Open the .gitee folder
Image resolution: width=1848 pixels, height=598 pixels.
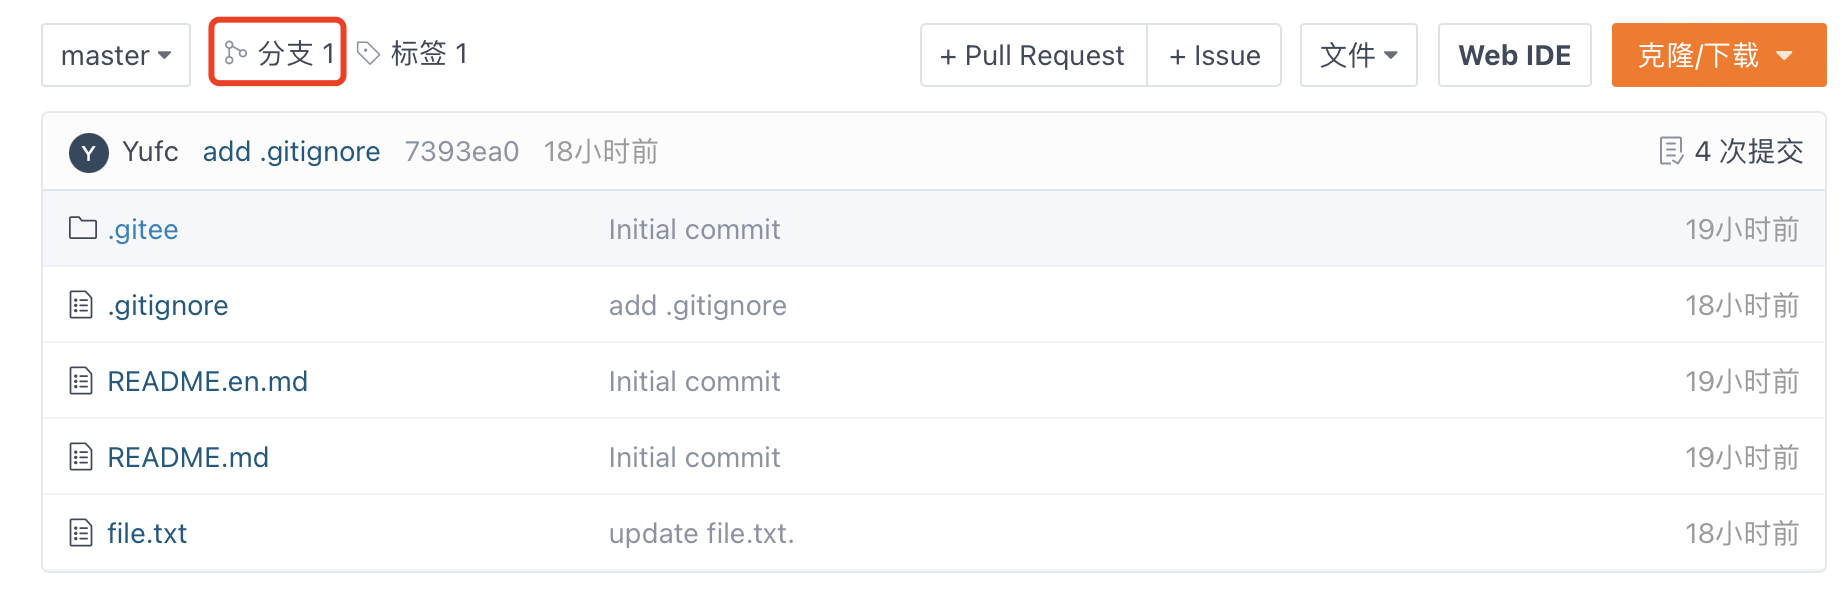point(143,229)
